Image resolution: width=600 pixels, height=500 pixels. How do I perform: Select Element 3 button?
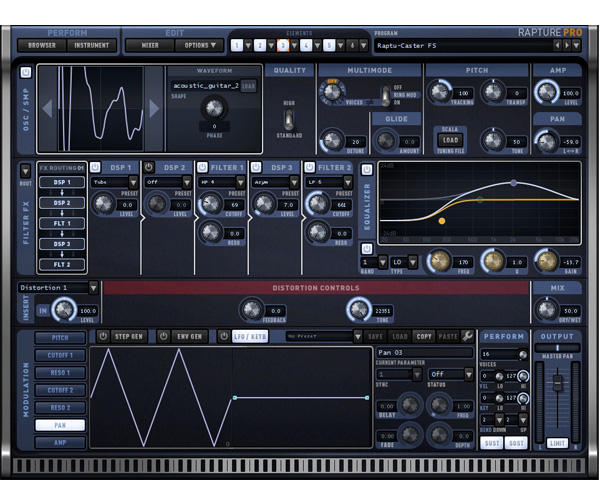point(283,46)
